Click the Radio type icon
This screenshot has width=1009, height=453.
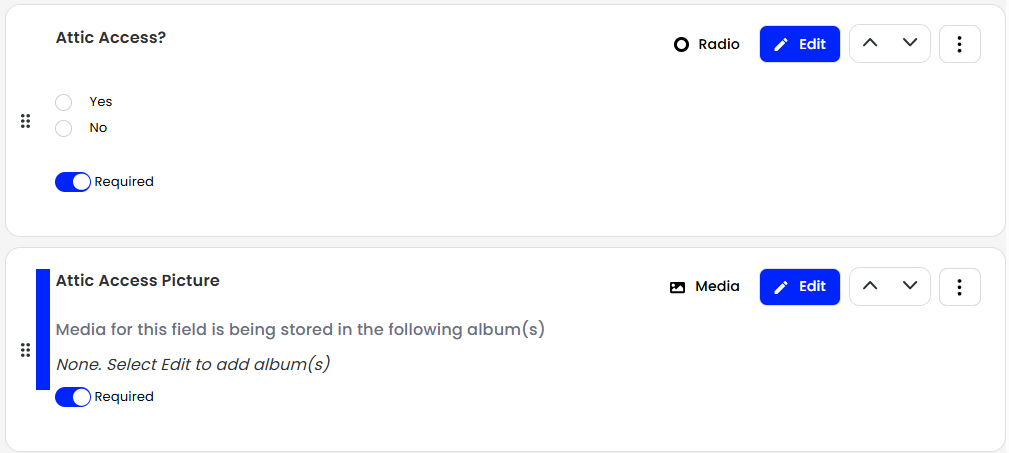pyautogui.click(x=681, y=44)
